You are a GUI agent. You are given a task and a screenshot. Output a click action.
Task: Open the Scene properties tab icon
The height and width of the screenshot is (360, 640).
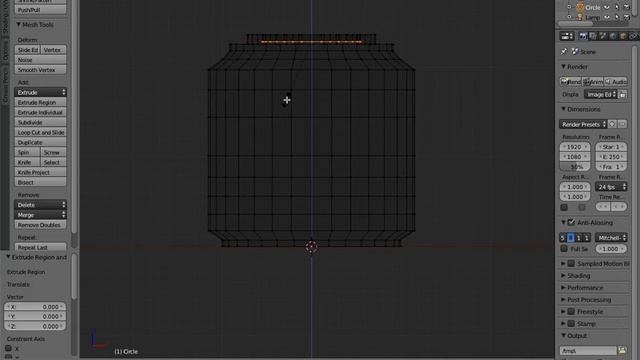603,36
